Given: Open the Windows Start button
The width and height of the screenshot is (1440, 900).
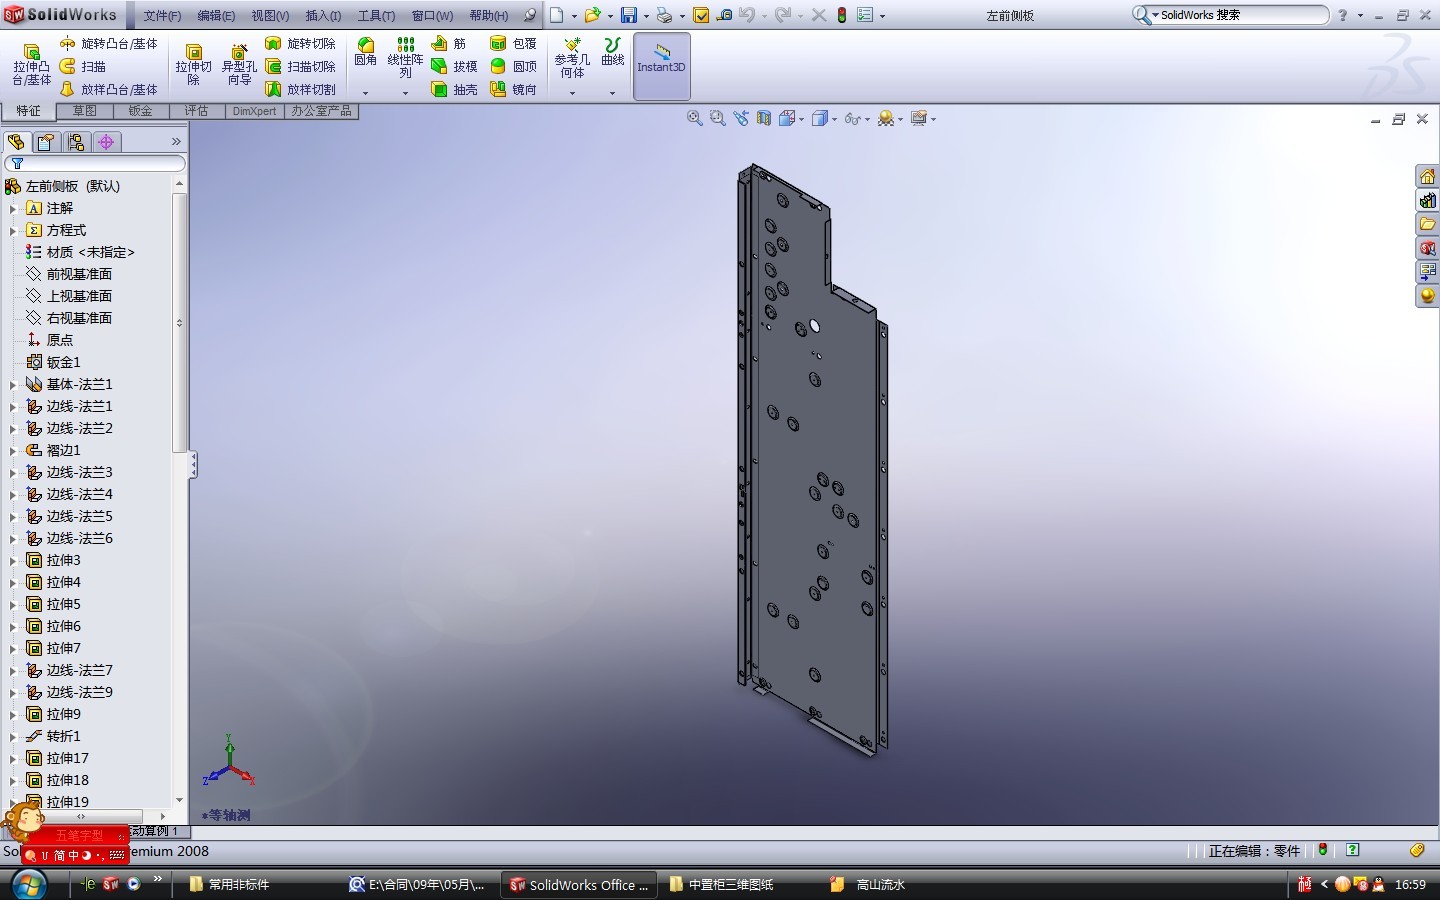Looking at the screenshot, I should [x=28, y=884].
